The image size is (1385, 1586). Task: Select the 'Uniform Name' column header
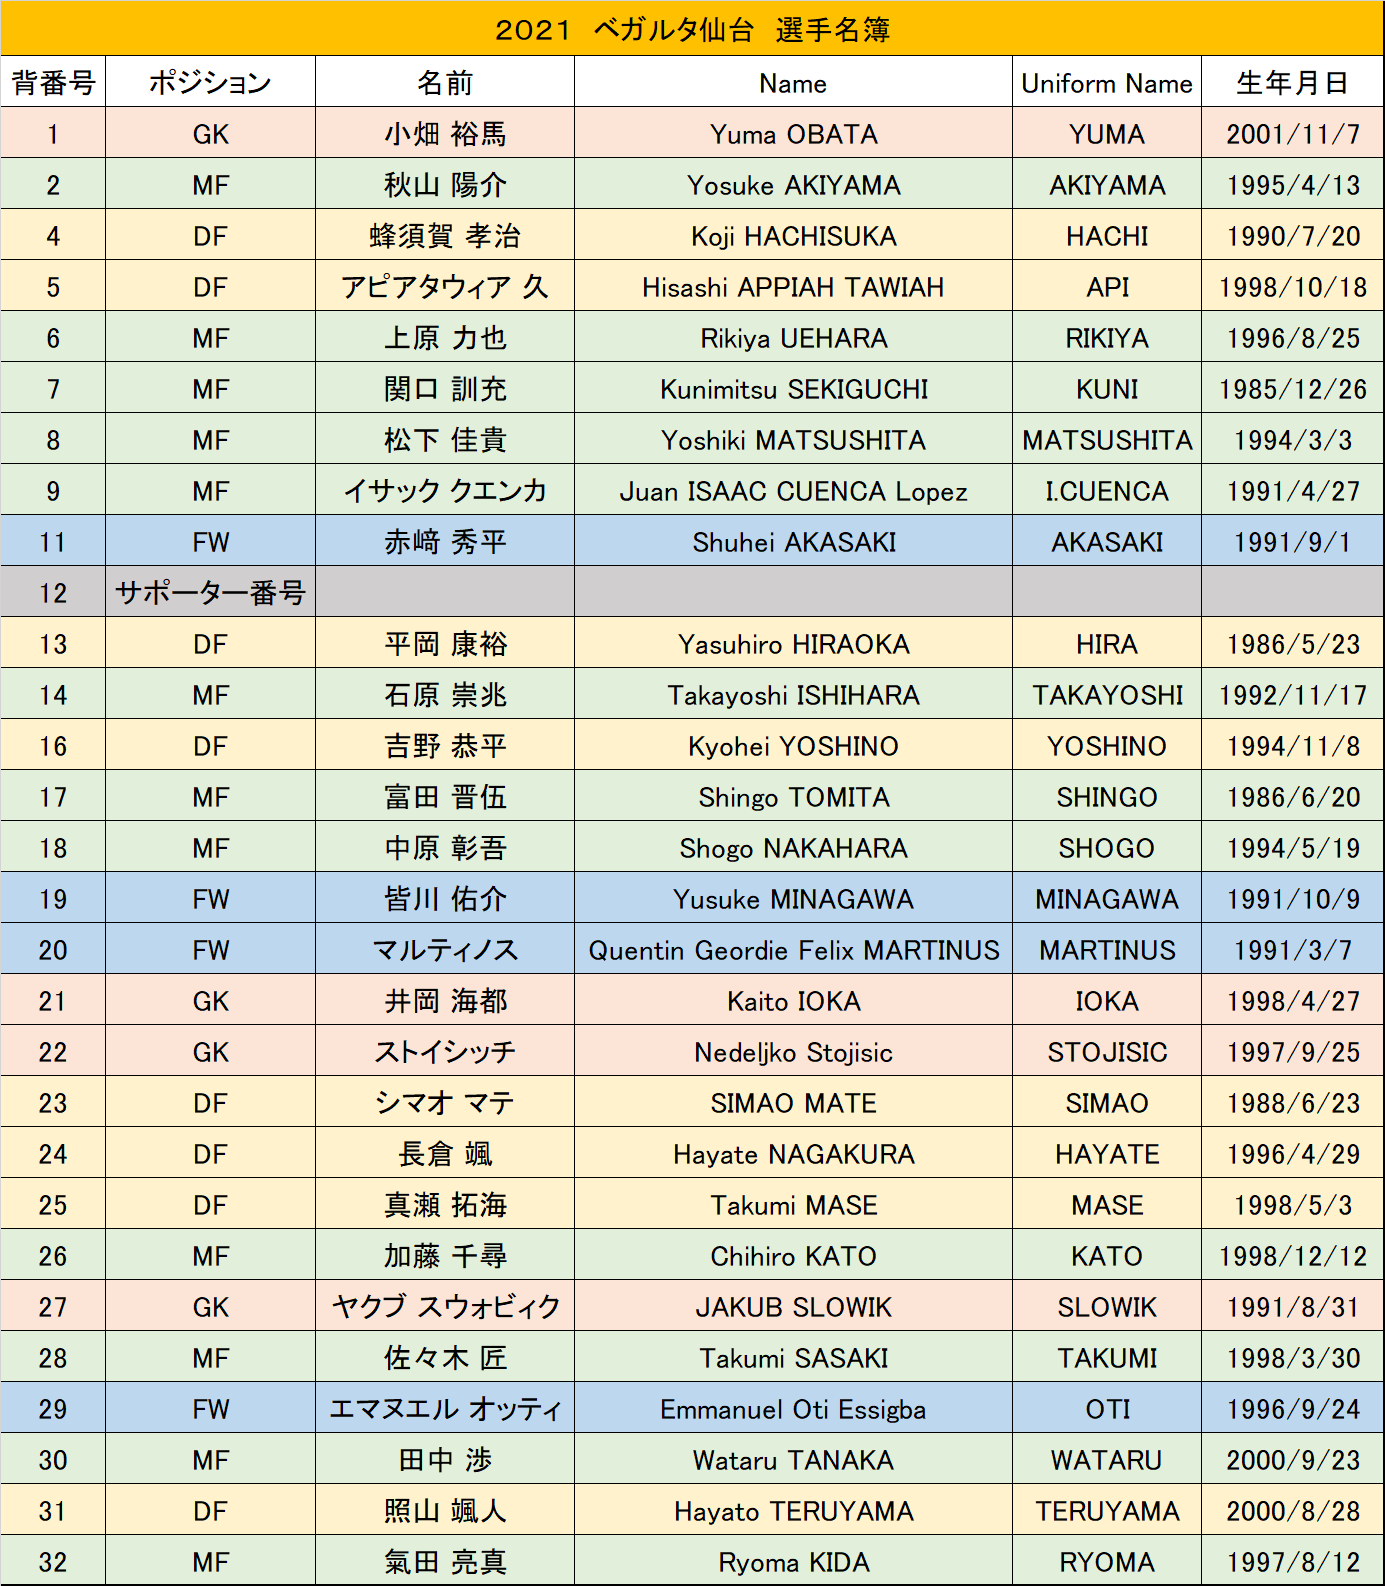1107,82
